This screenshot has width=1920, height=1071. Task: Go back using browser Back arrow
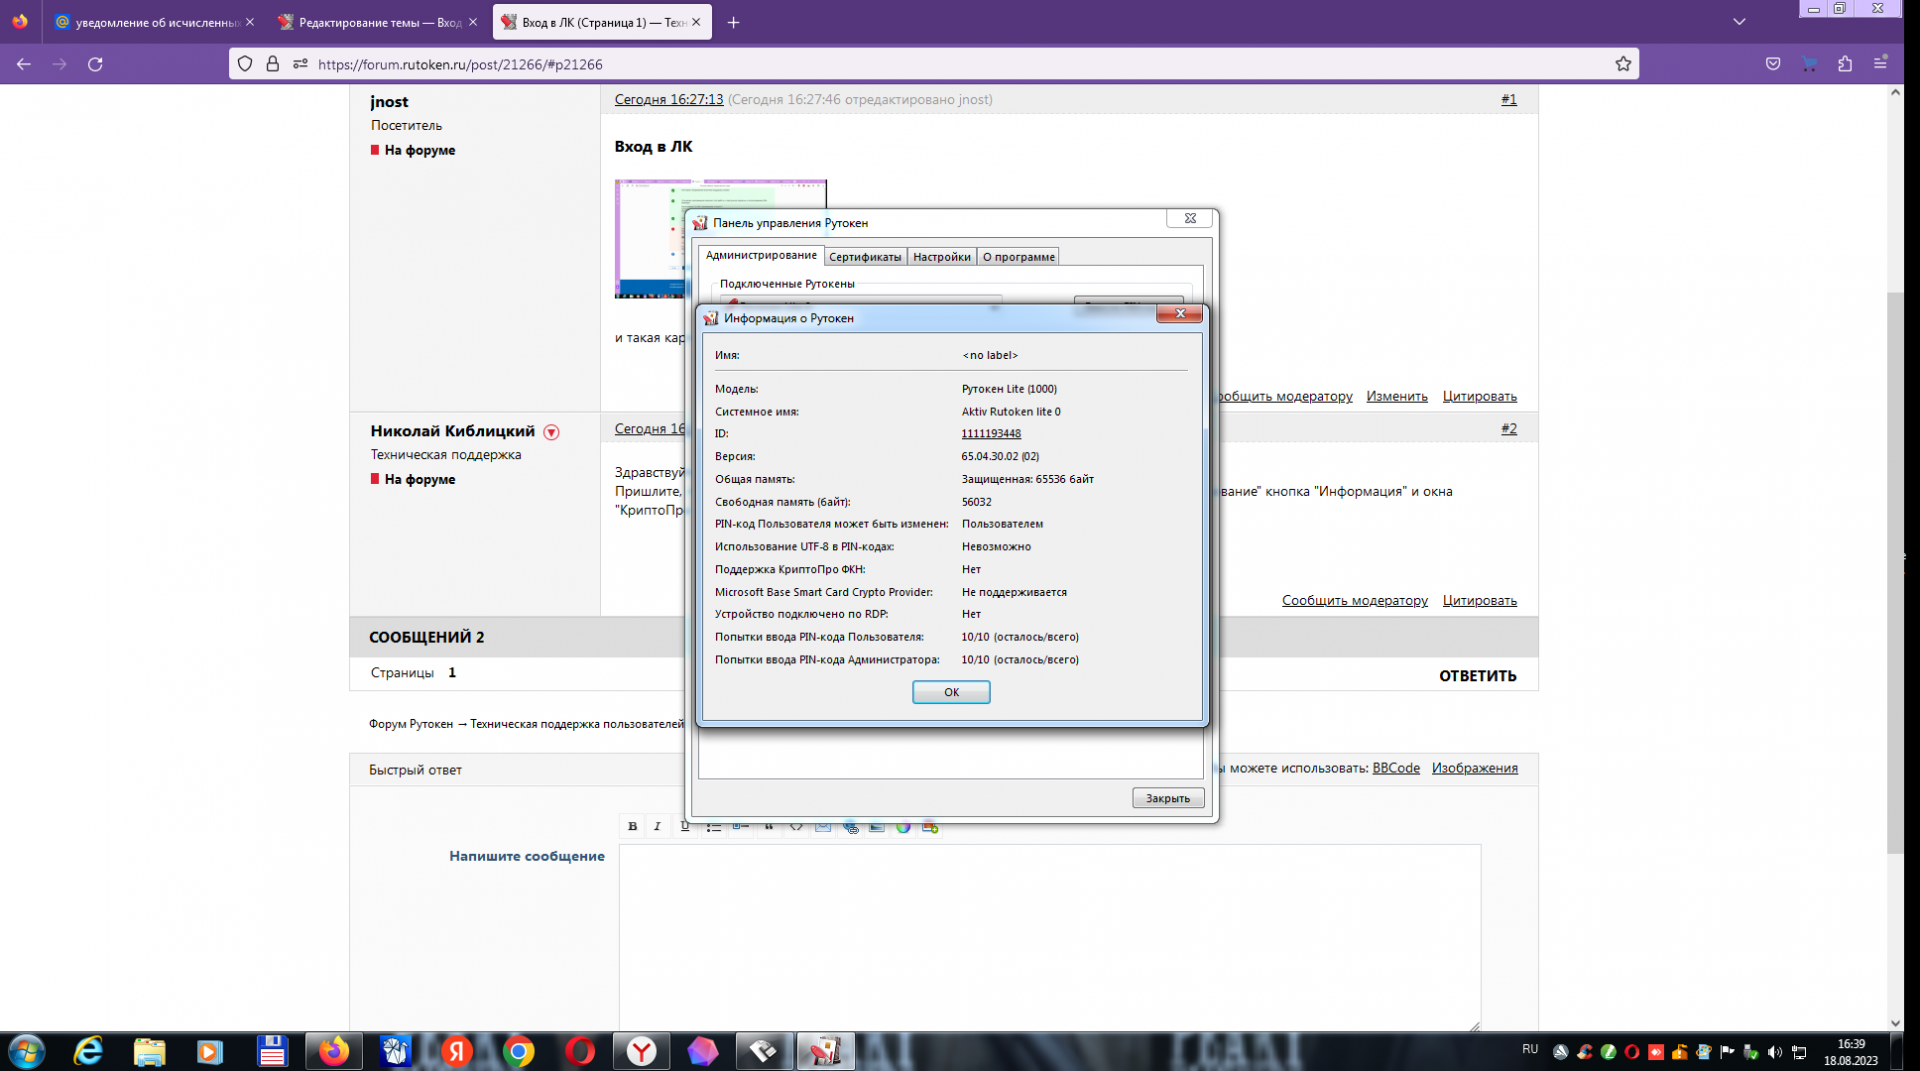tap(24, 64)
